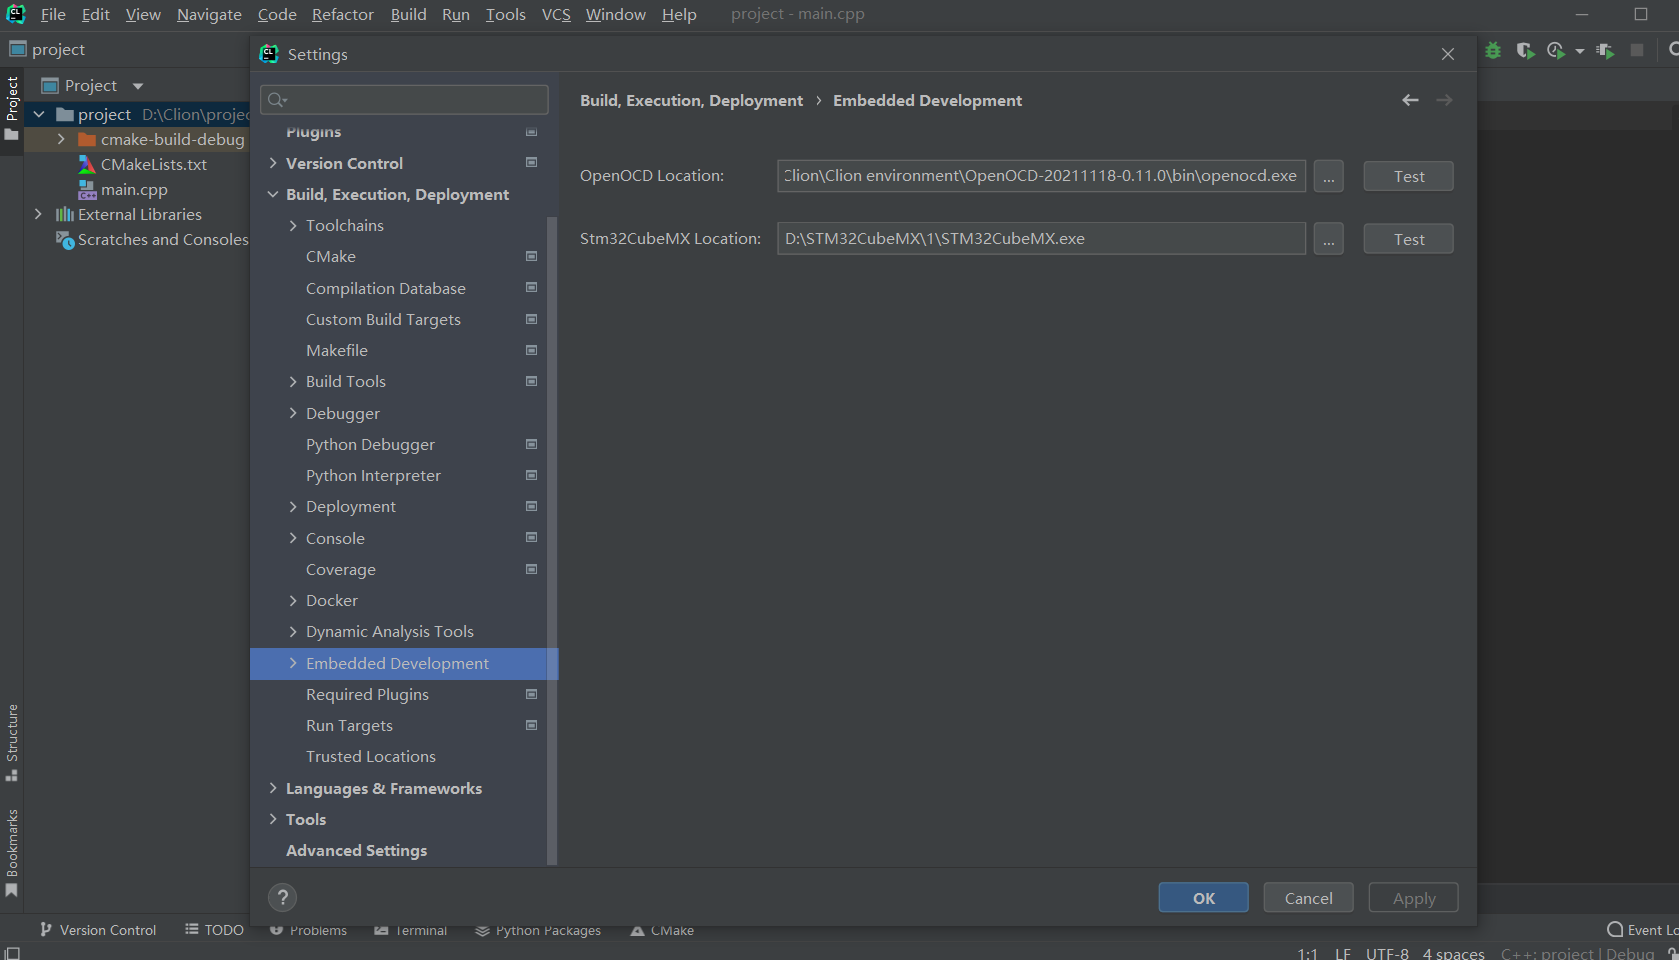Test the Stm32CubeMX location
This screenshot has width=1679, height=960.
[1409, 239]
